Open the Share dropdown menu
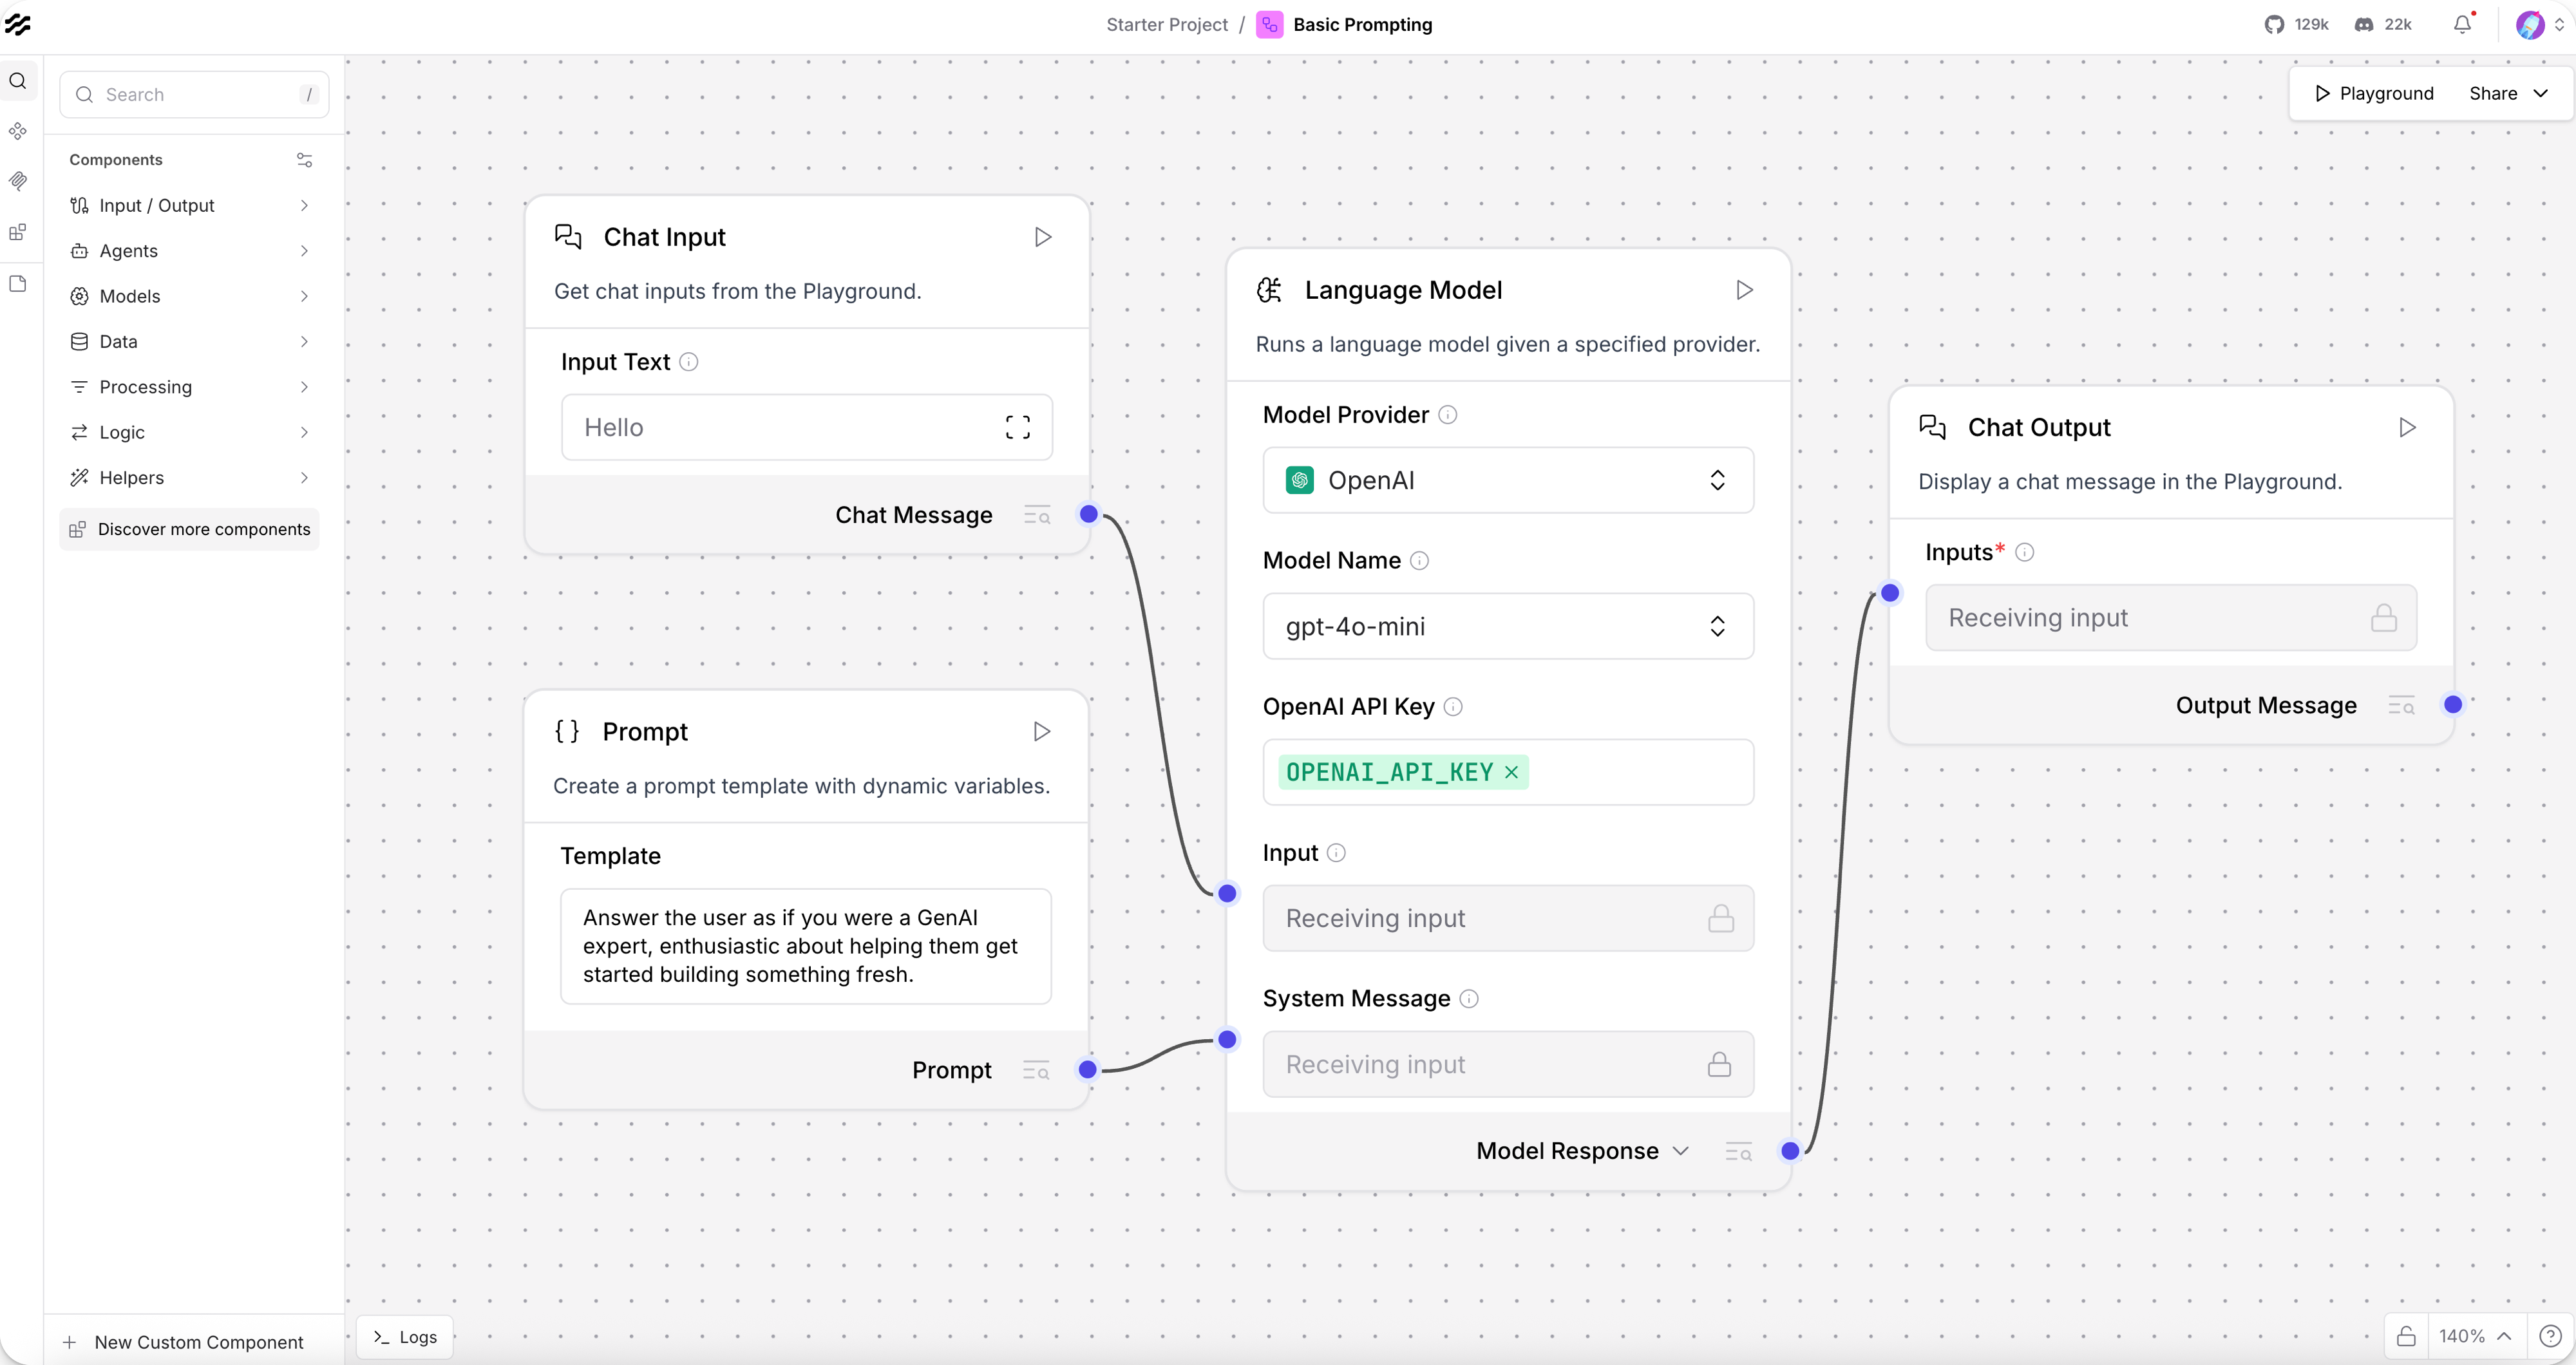2576x1365 pixels. pos(2509,93)
